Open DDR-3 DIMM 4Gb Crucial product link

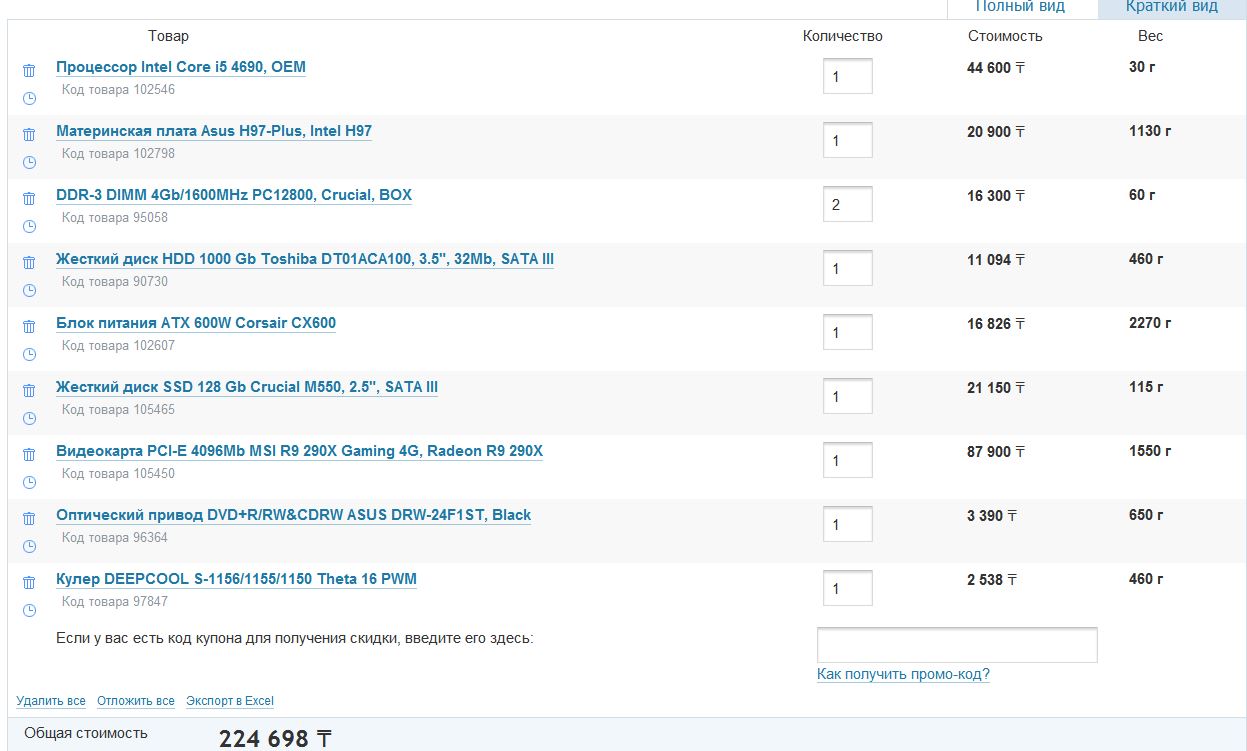(x=234, y=195)
